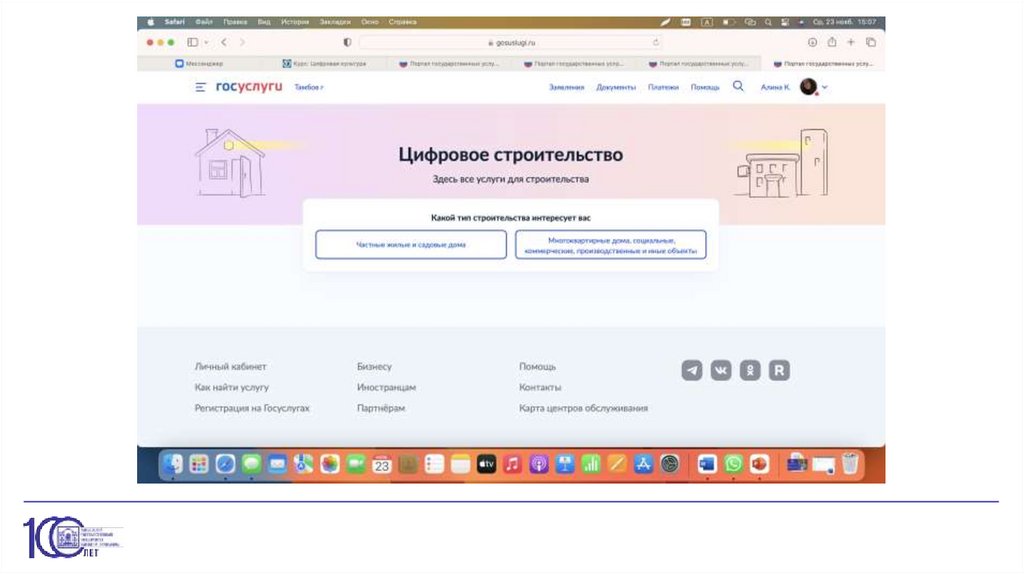This screenshot has height=574, width=1024.
Task: Open the Odnoklassniki social link
Action: click(x=750, y=370)
